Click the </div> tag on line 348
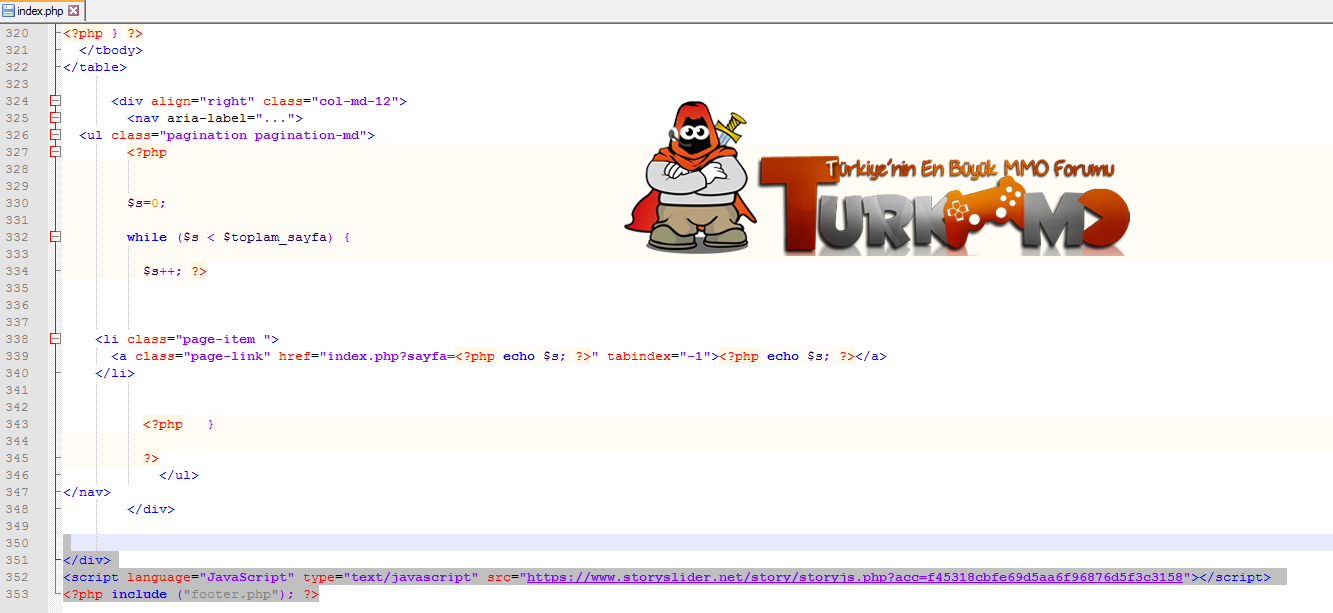This screenshot has width=1333, height=613. click(x=151, y=509)
